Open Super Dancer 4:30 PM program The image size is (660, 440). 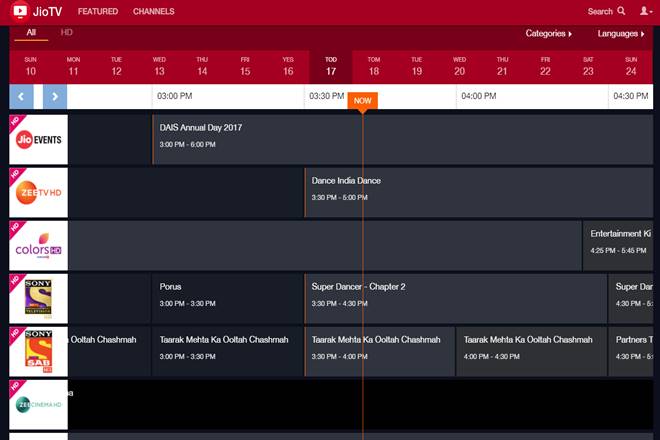(x=631, y=299)
